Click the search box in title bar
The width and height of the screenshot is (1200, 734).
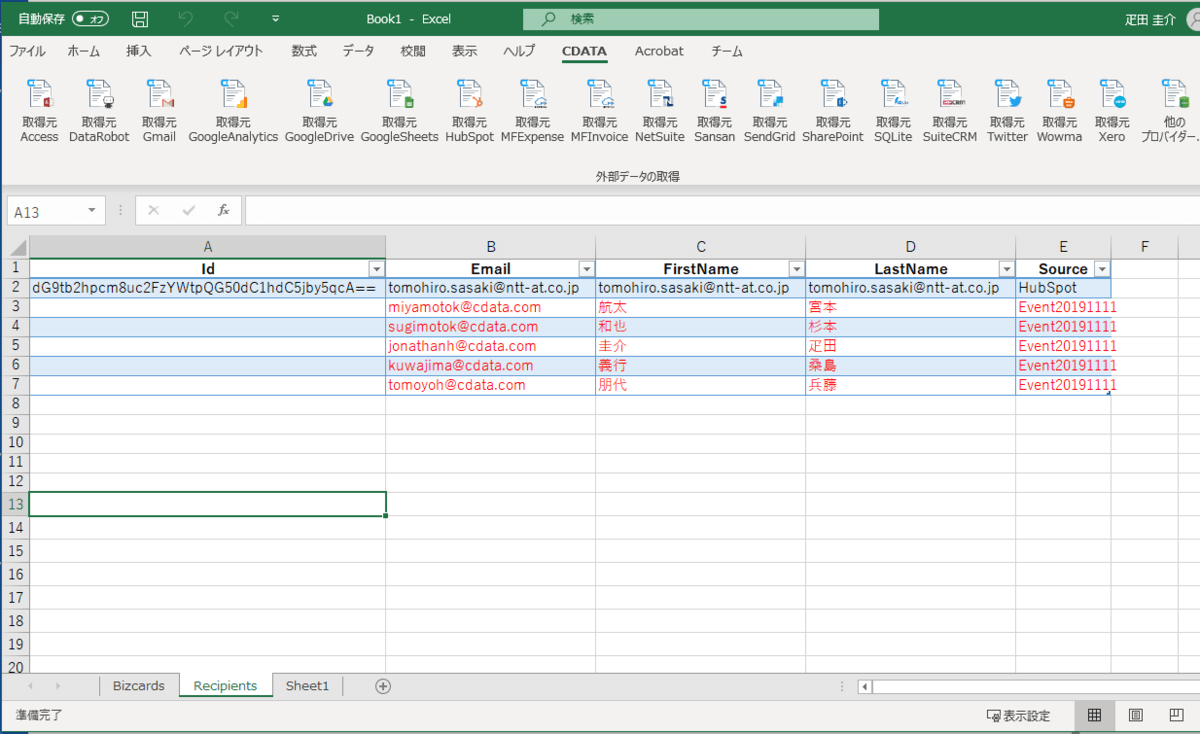(x=700, y=19)
